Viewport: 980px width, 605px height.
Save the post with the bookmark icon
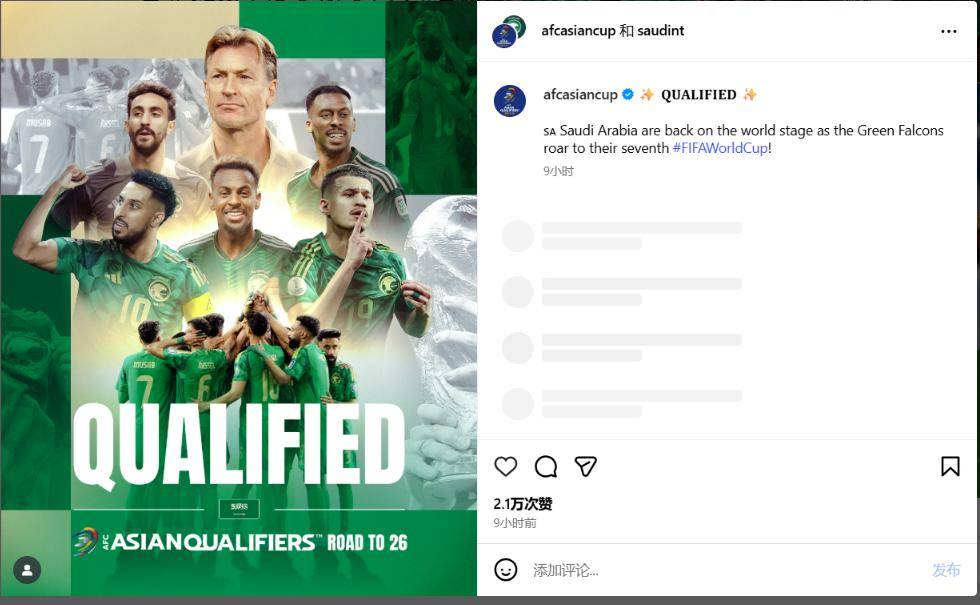pos(950,466)
